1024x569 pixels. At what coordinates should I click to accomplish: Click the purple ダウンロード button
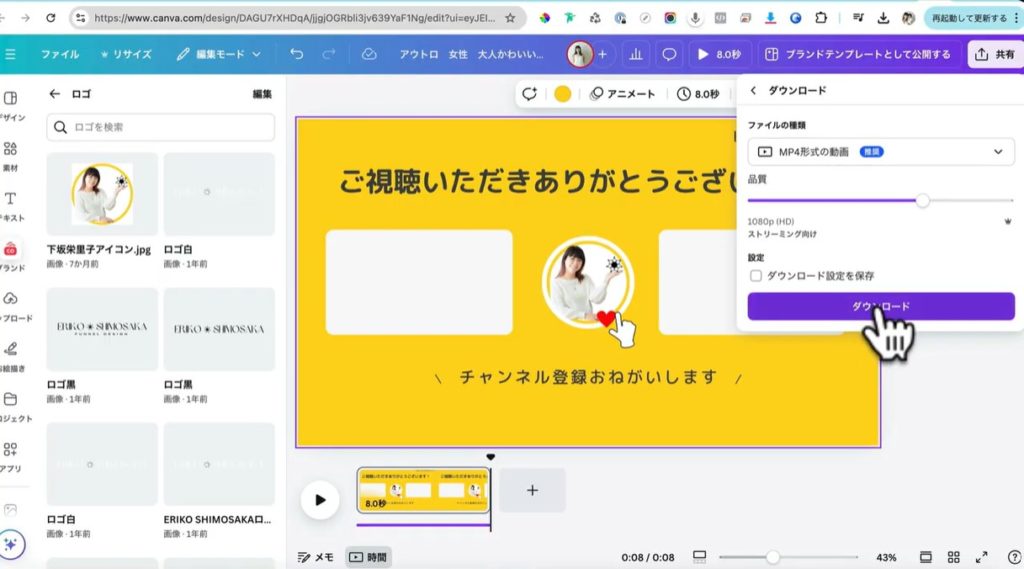click(x=880, y=306)
